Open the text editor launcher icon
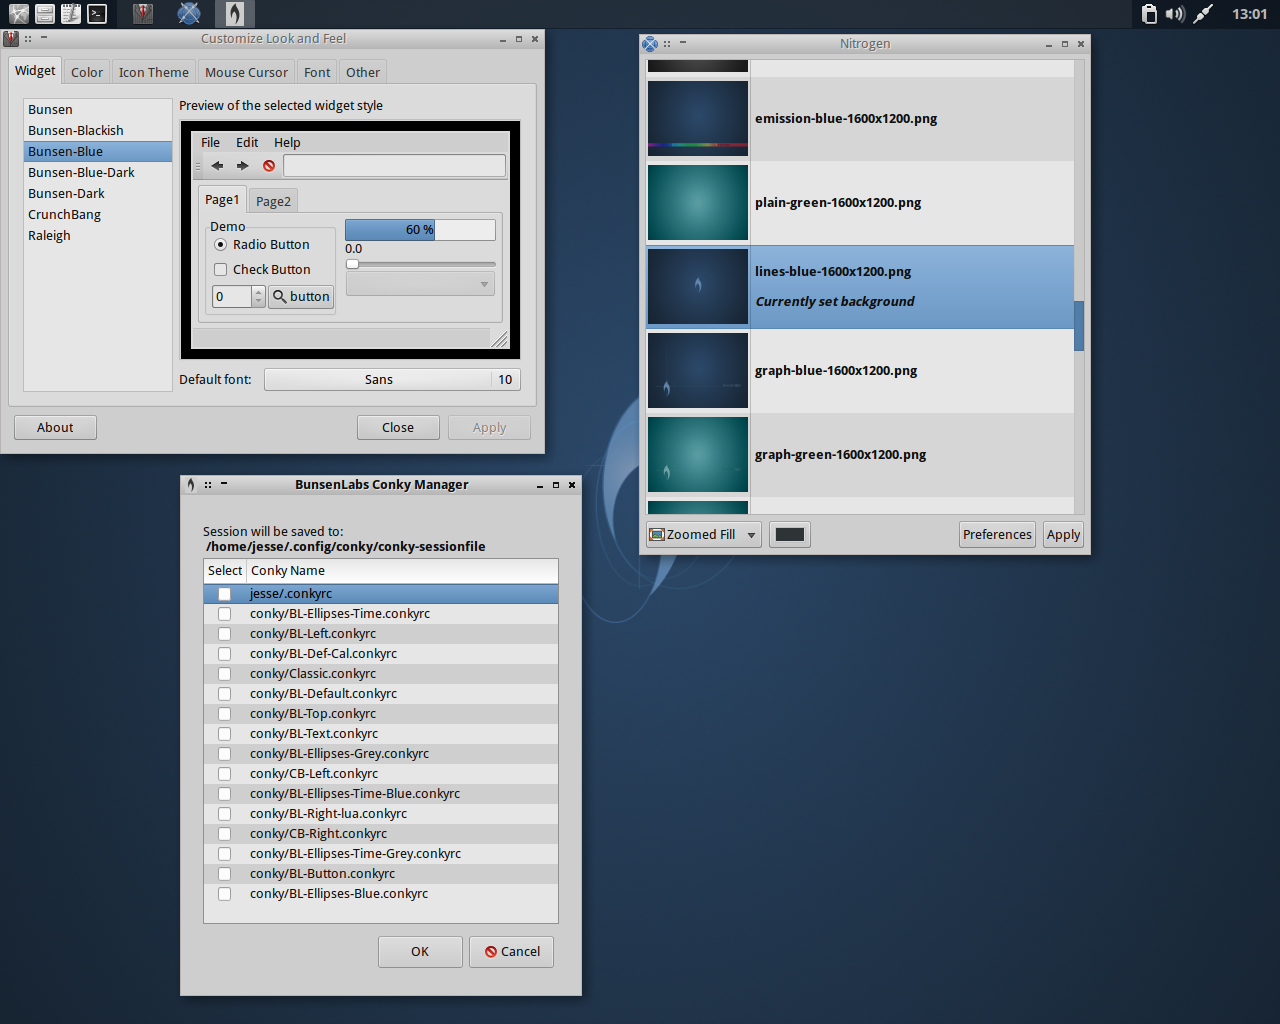 pyautogui.click(x=71, y=13)
